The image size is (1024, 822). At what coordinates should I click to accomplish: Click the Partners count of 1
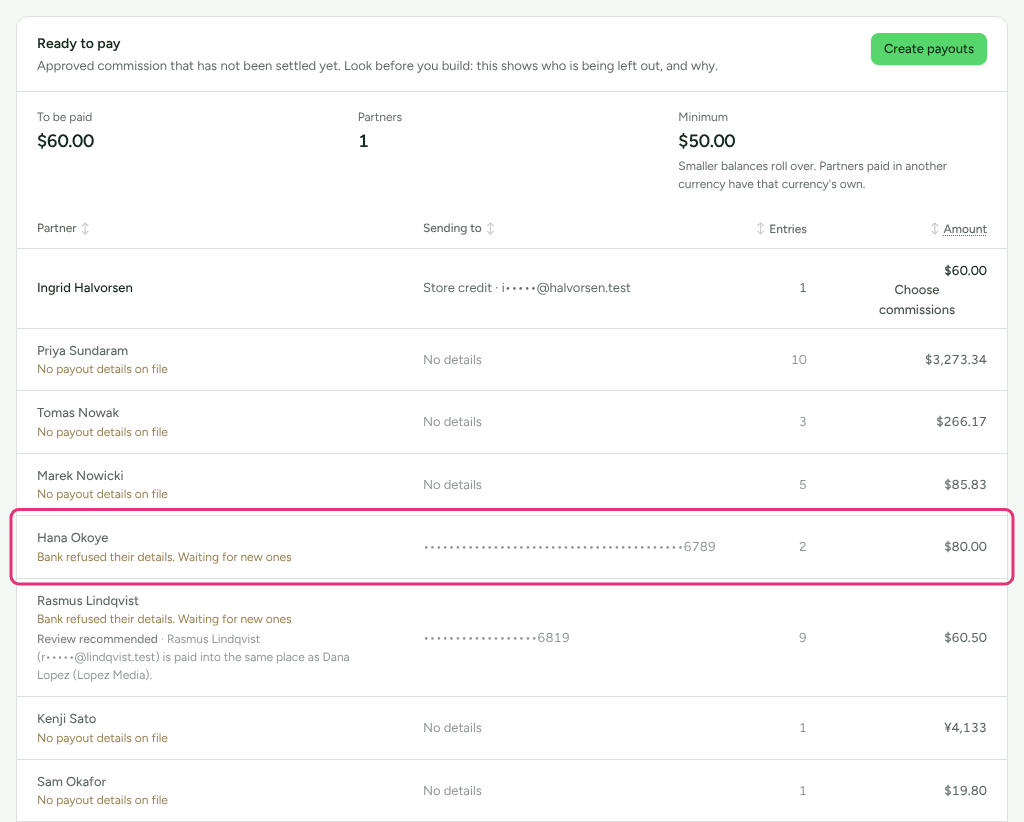(363, 140)
